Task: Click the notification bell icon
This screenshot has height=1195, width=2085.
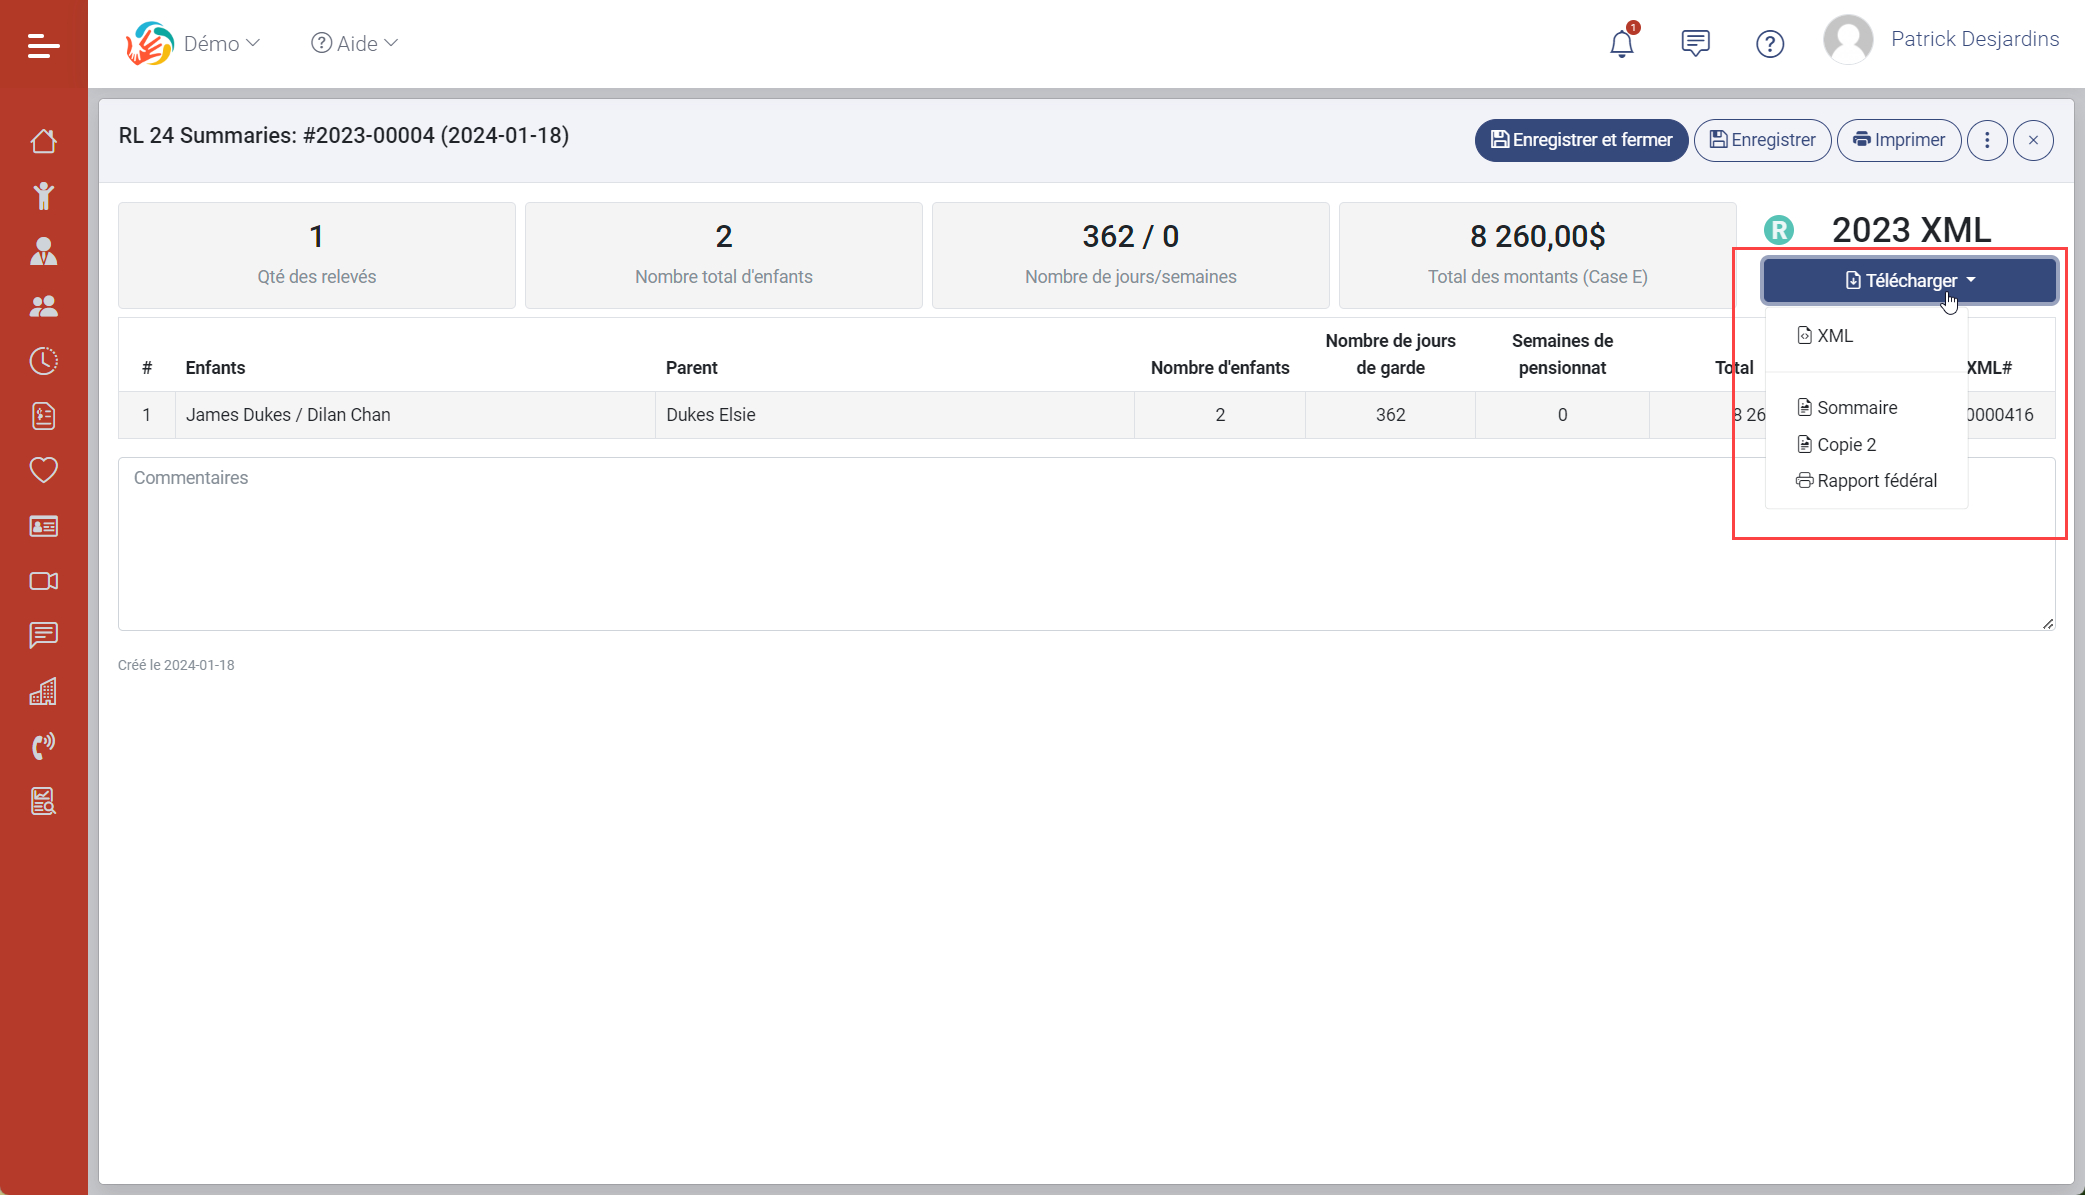Action: tap(1621, 44)
